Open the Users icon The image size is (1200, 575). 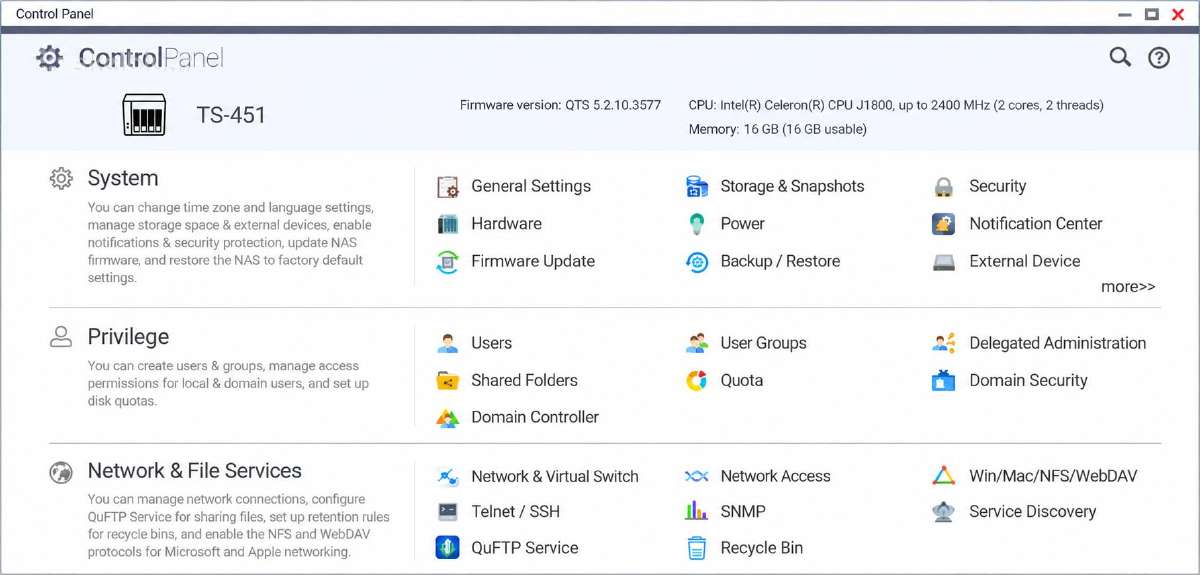(x=448, y=344)
